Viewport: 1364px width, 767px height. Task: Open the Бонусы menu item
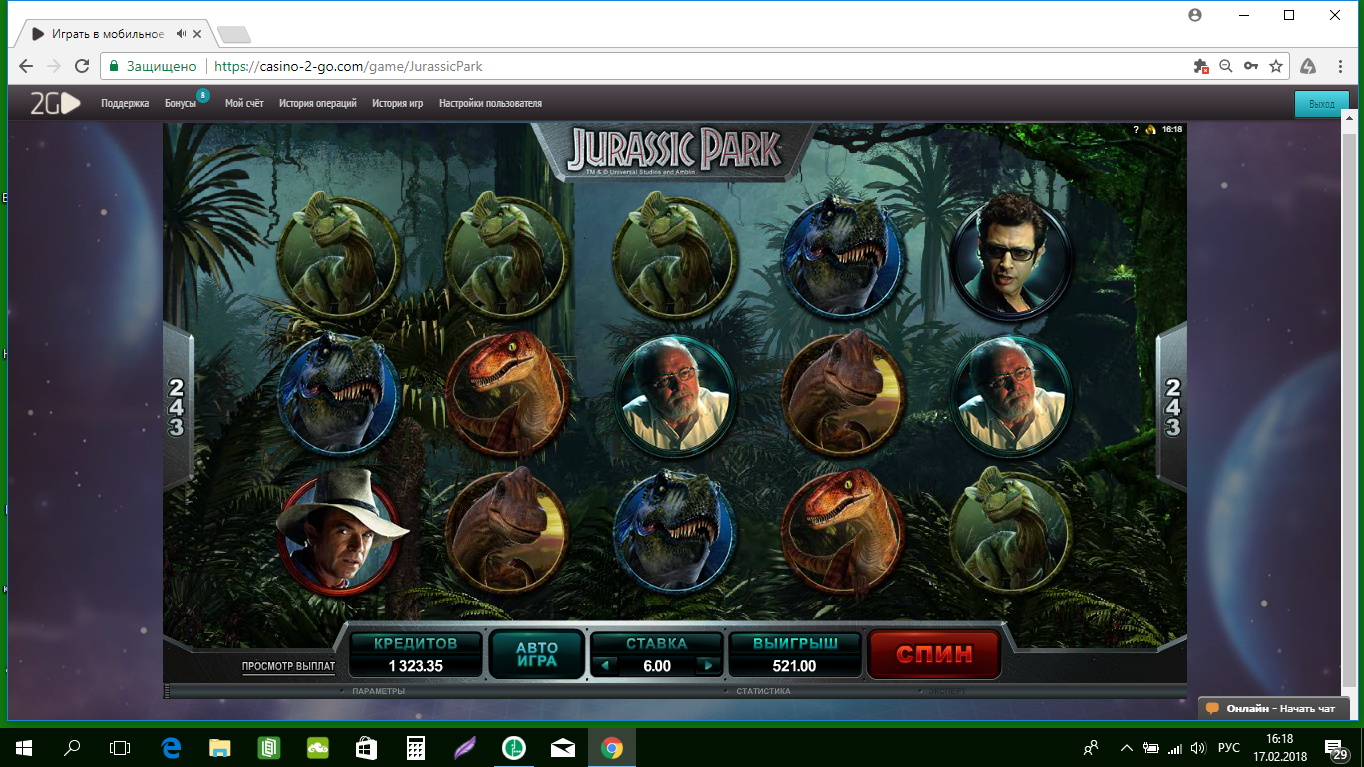point(181,103)
